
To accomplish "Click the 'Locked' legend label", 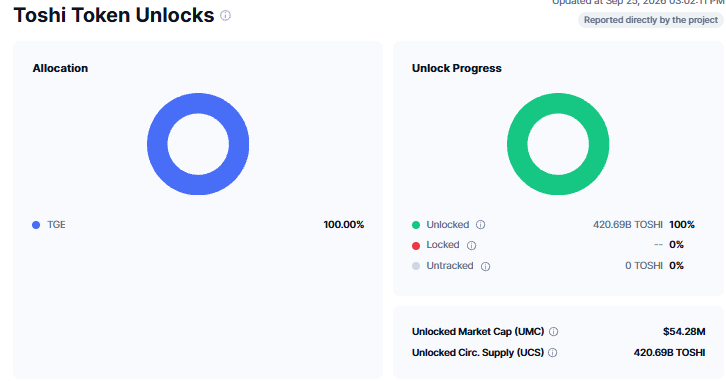I will tap(443, 244).
